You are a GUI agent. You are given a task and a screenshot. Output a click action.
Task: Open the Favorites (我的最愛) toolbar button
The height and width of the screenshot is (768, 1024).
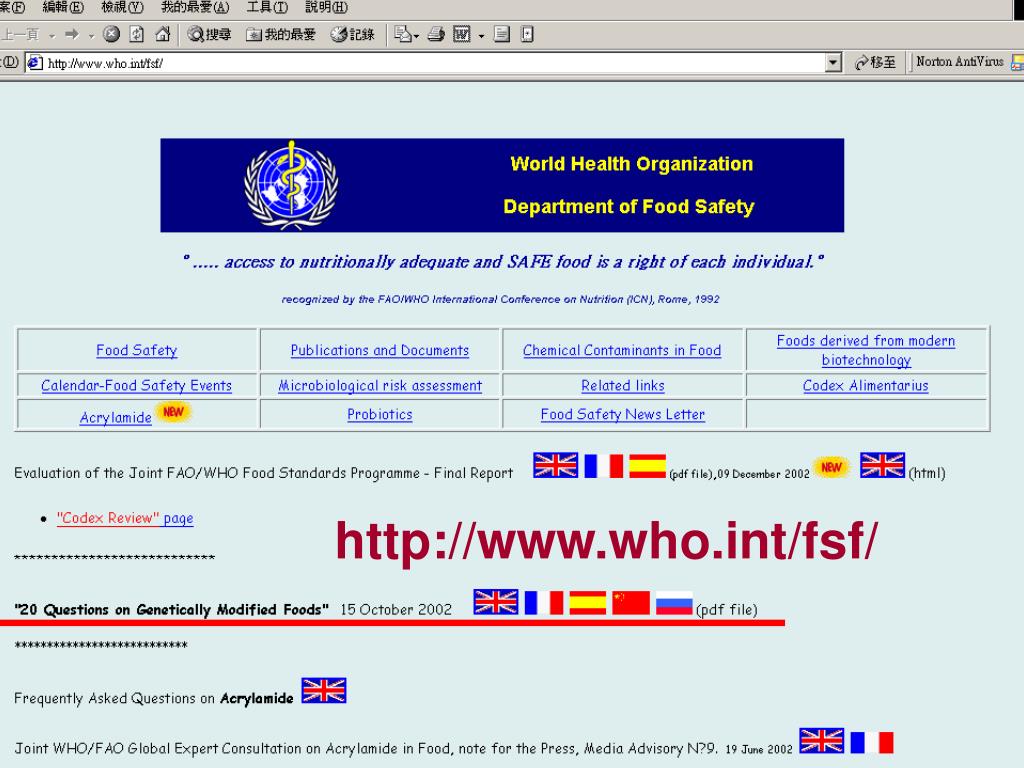click(281, 34)
